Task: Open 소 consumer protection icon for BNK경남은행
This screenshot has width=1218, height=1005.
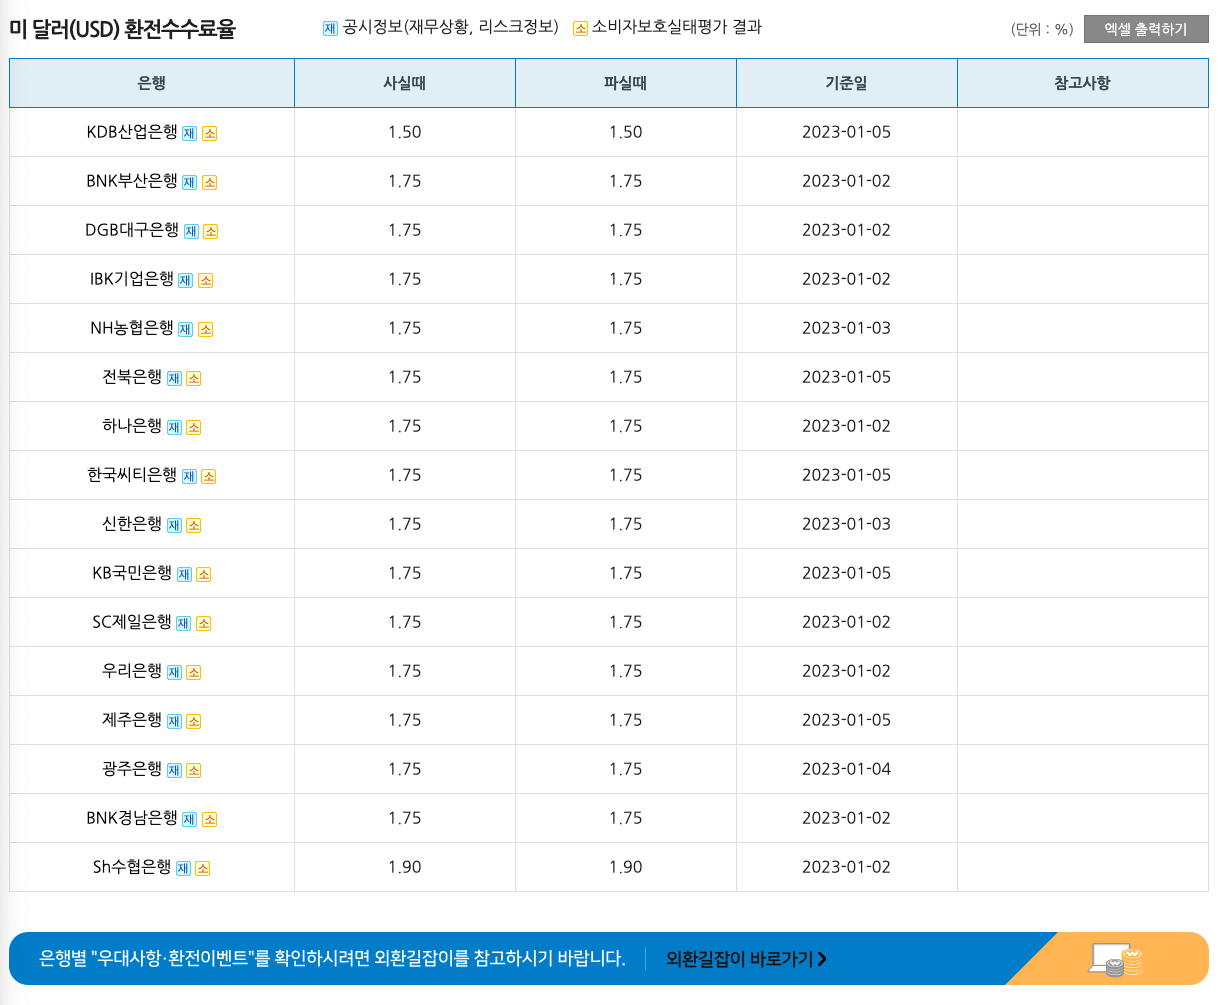Action: [x=209, y=819]
